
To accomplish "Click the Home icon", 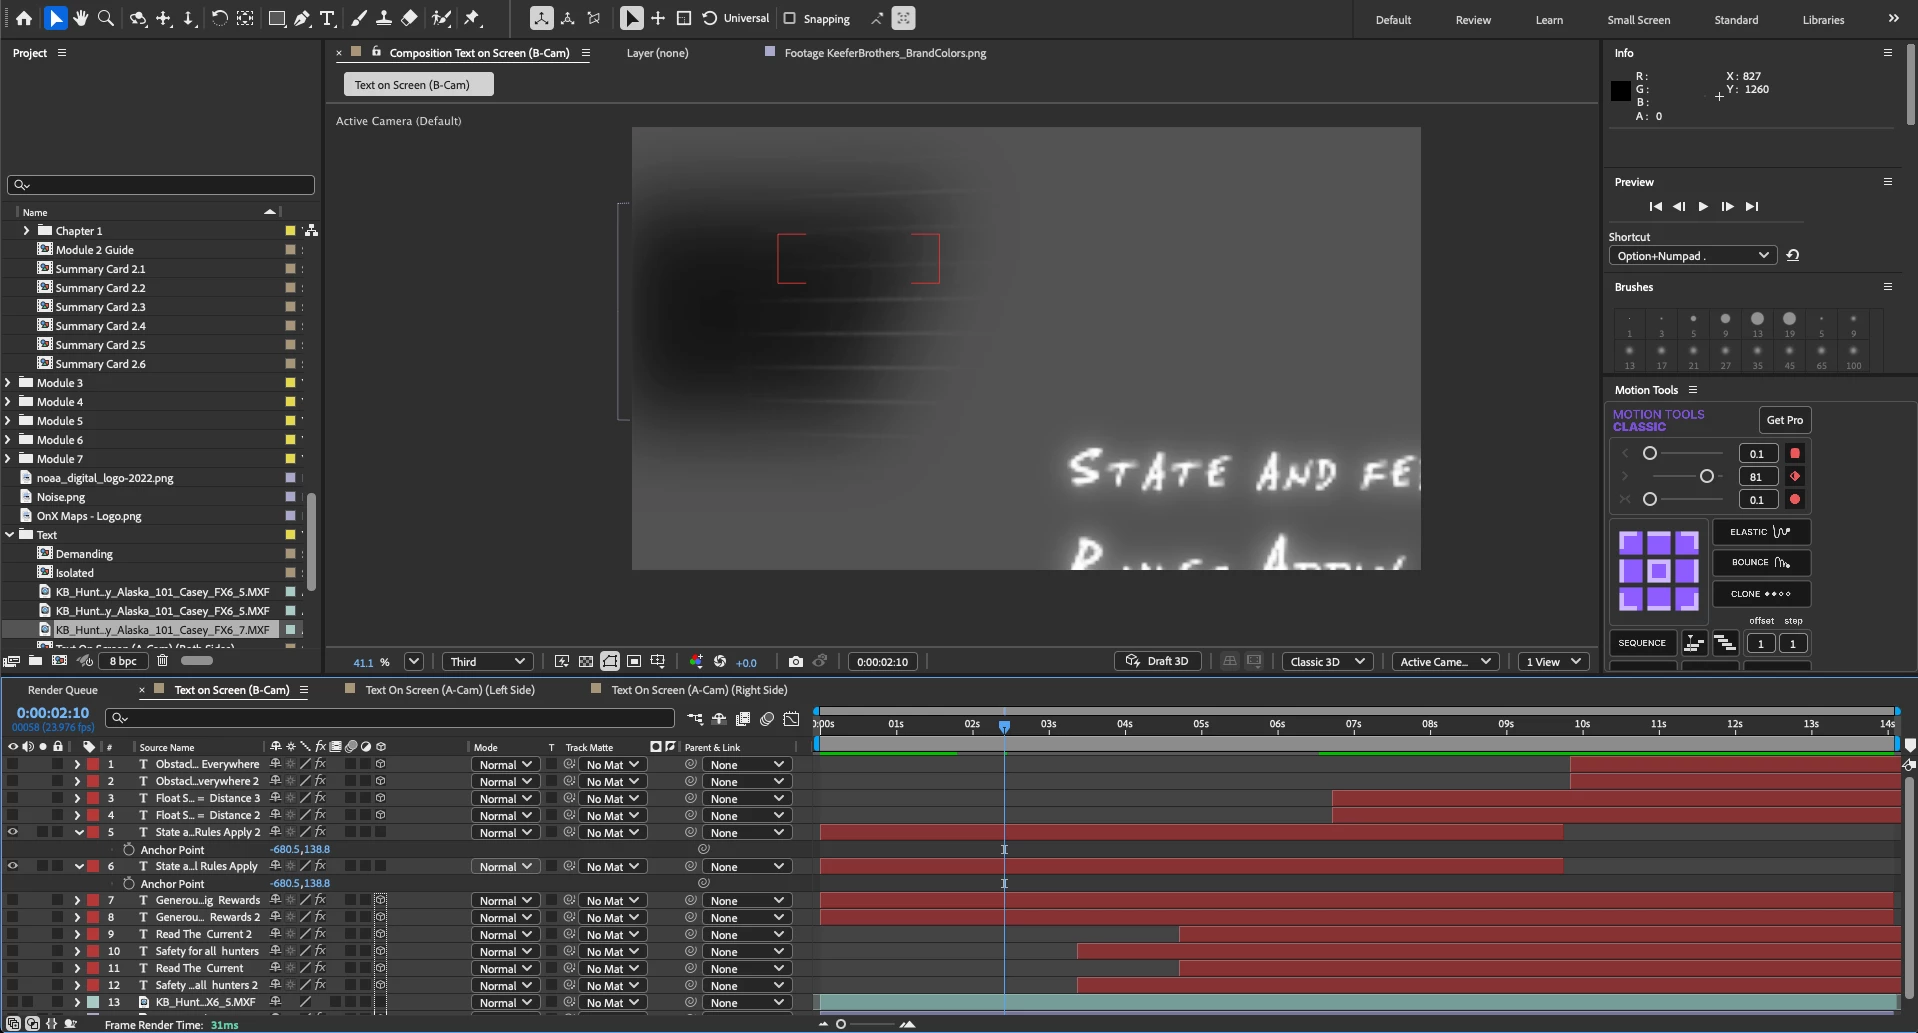I will 24,18.
